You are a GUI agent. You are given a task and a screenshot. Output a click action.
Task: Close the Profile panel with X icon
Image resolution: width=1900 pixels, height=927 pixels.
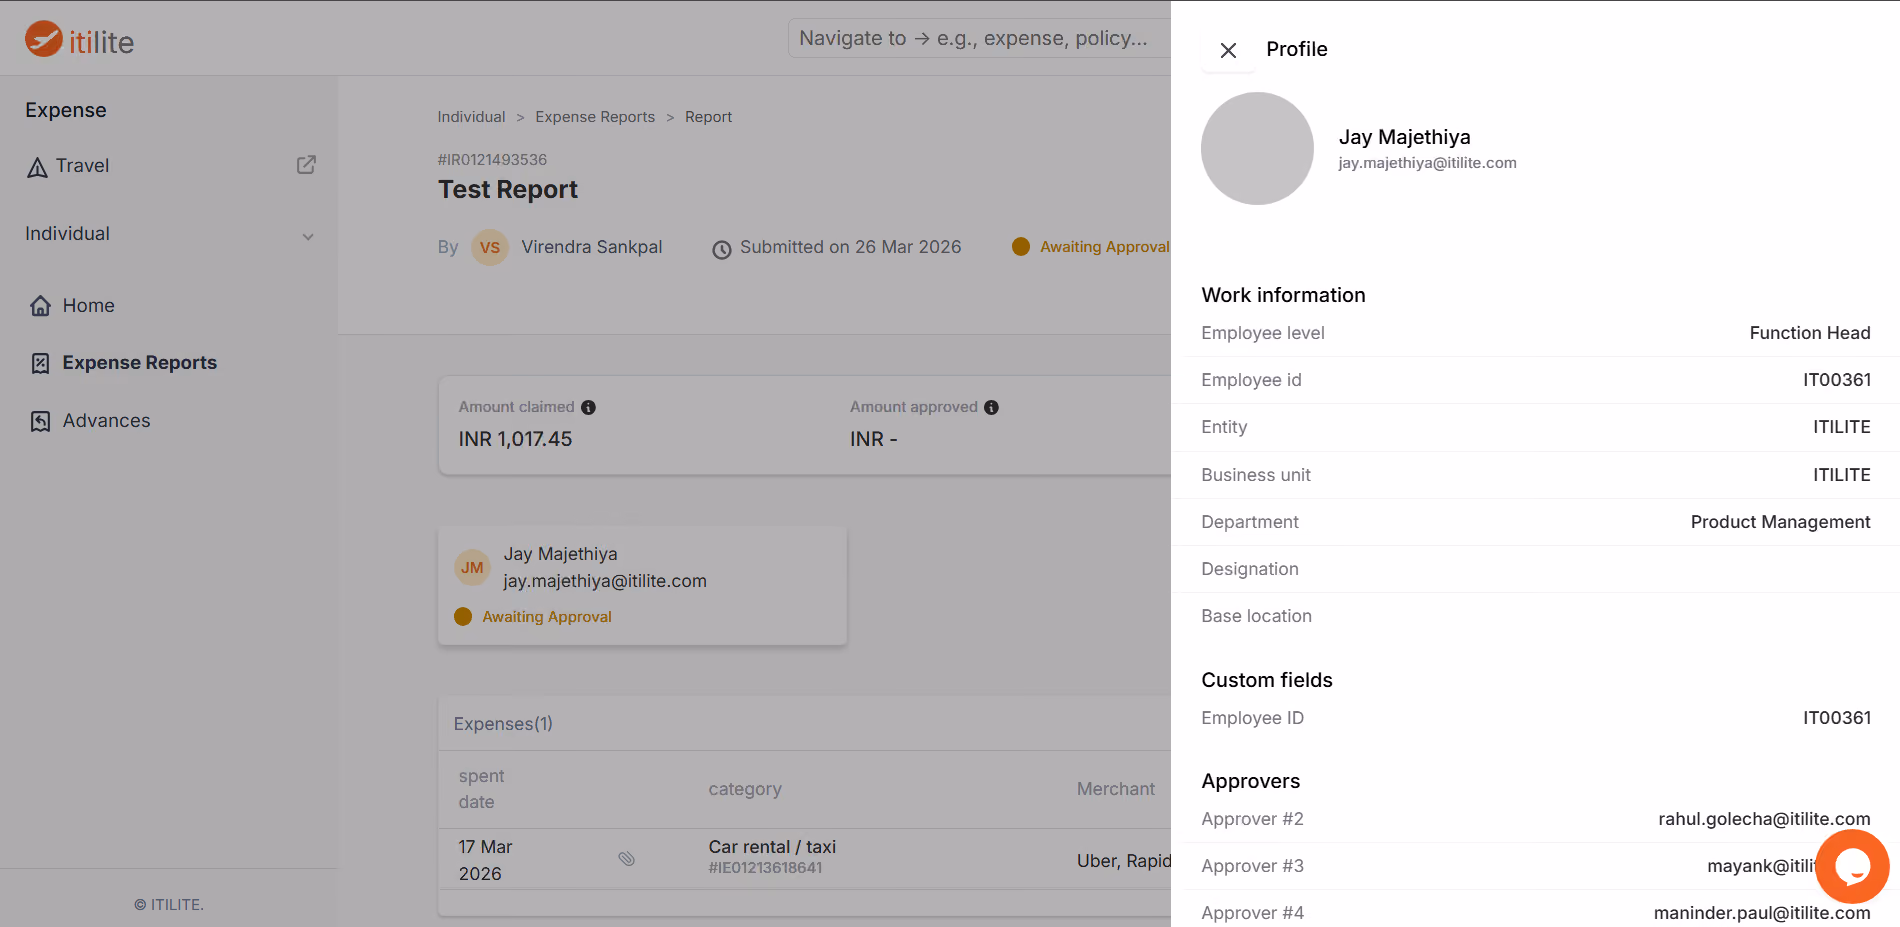(x=1228, y=50)
